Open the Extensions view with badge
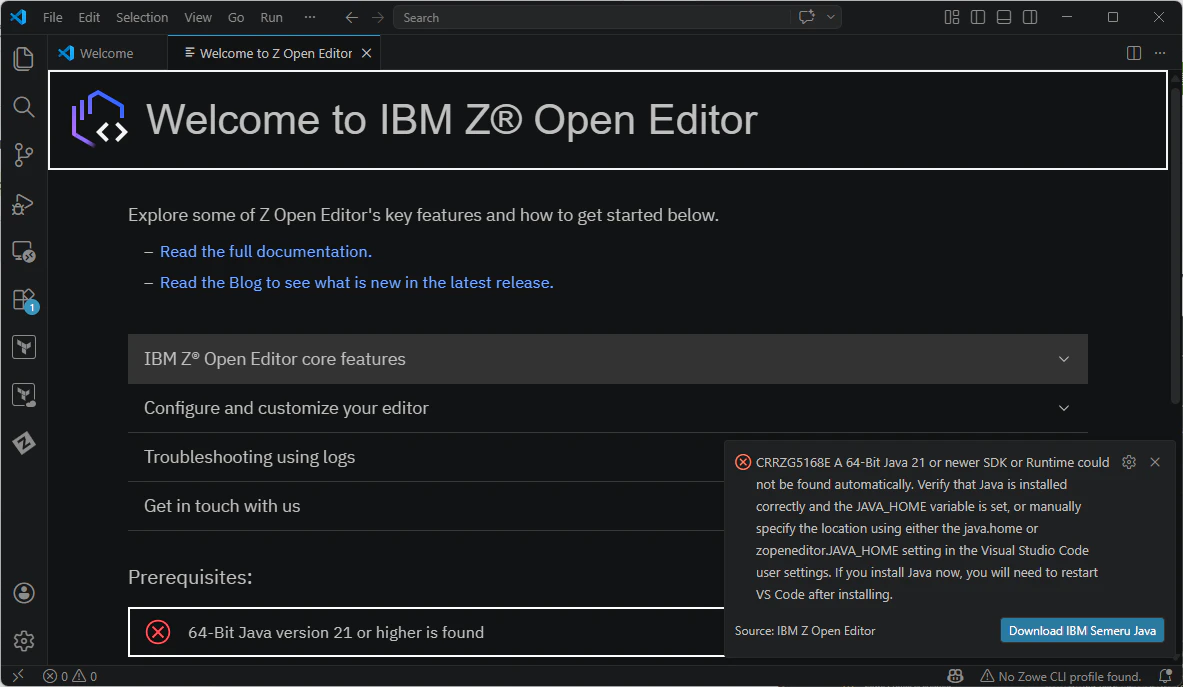 click(x=23, y=300)
